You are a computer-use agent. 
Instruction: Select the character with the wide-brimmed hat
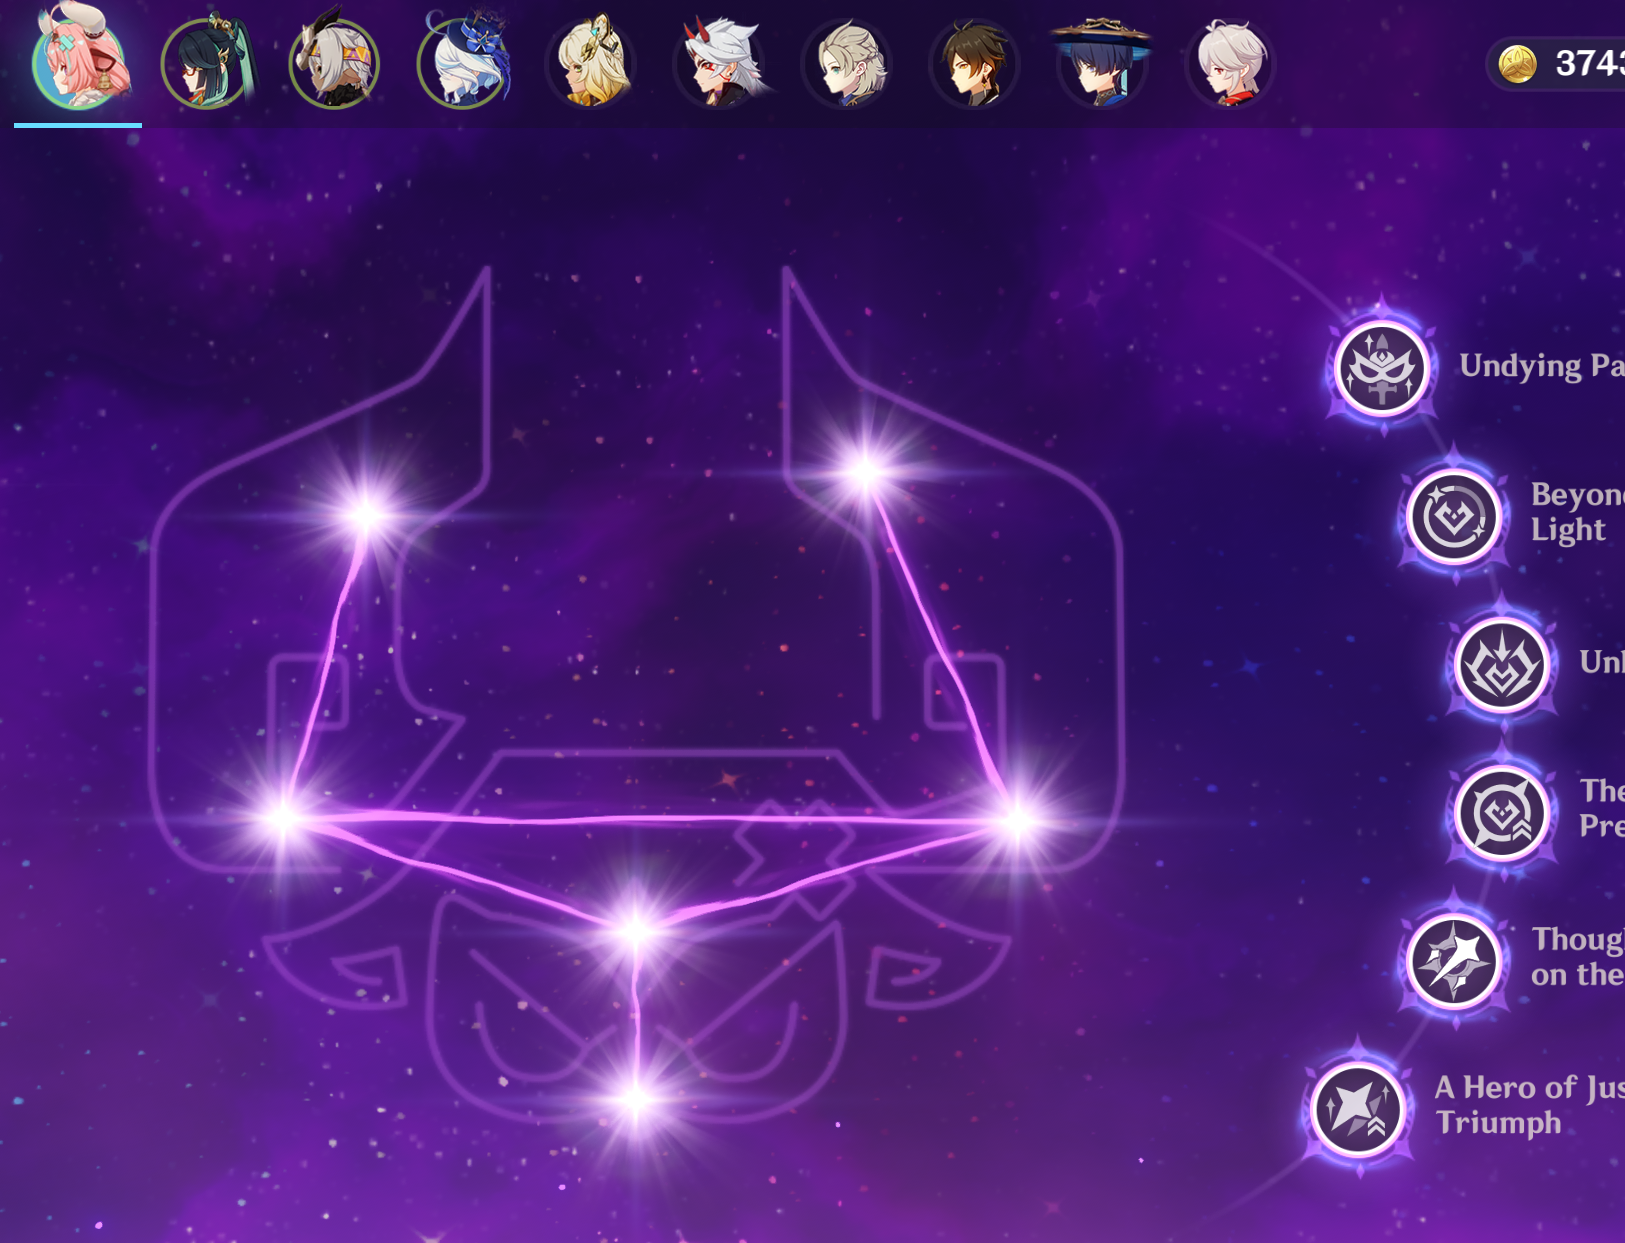[1101, 62]
